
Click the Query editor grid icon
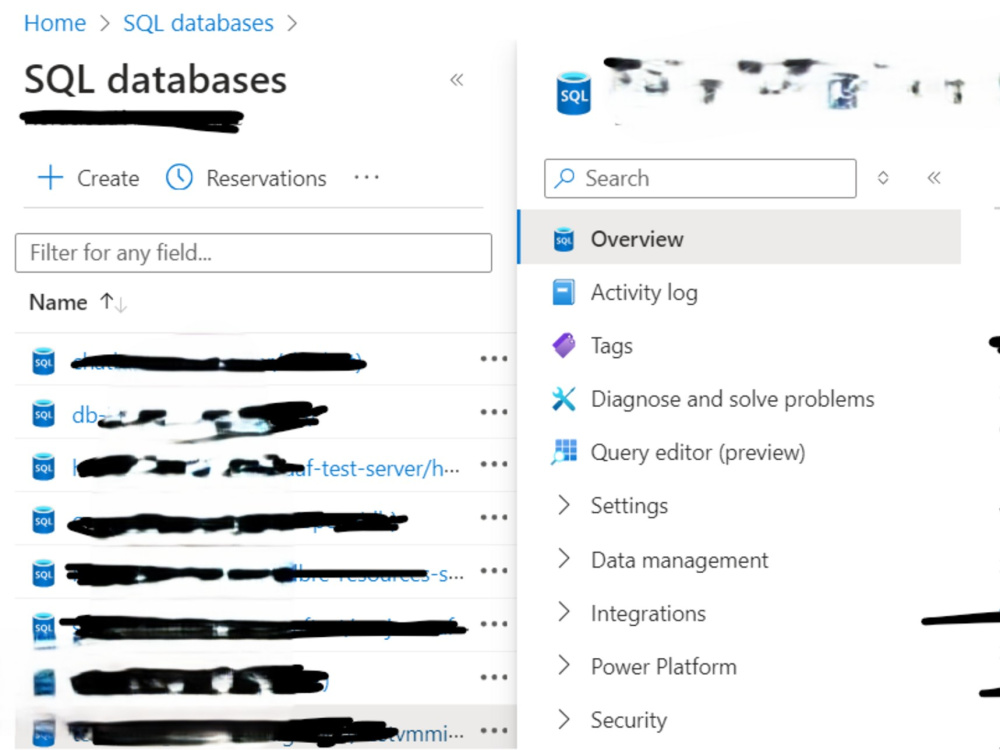(x=564, y=452)
